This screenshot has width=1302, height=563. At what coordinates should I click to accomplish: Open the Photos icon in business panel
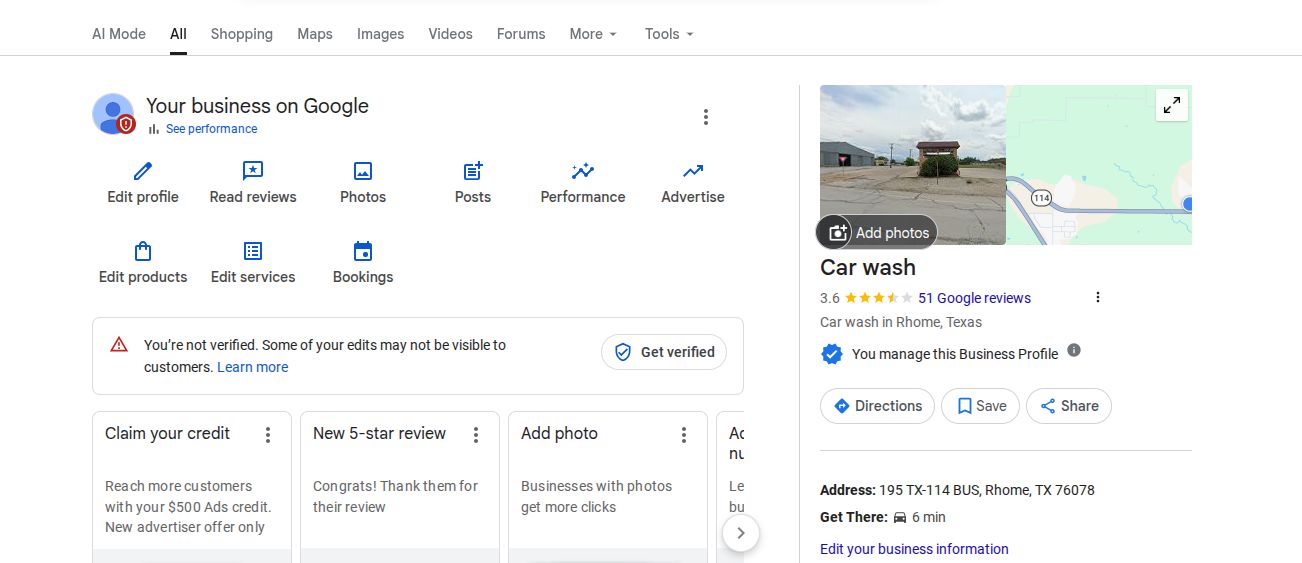(x=363, y=171)
